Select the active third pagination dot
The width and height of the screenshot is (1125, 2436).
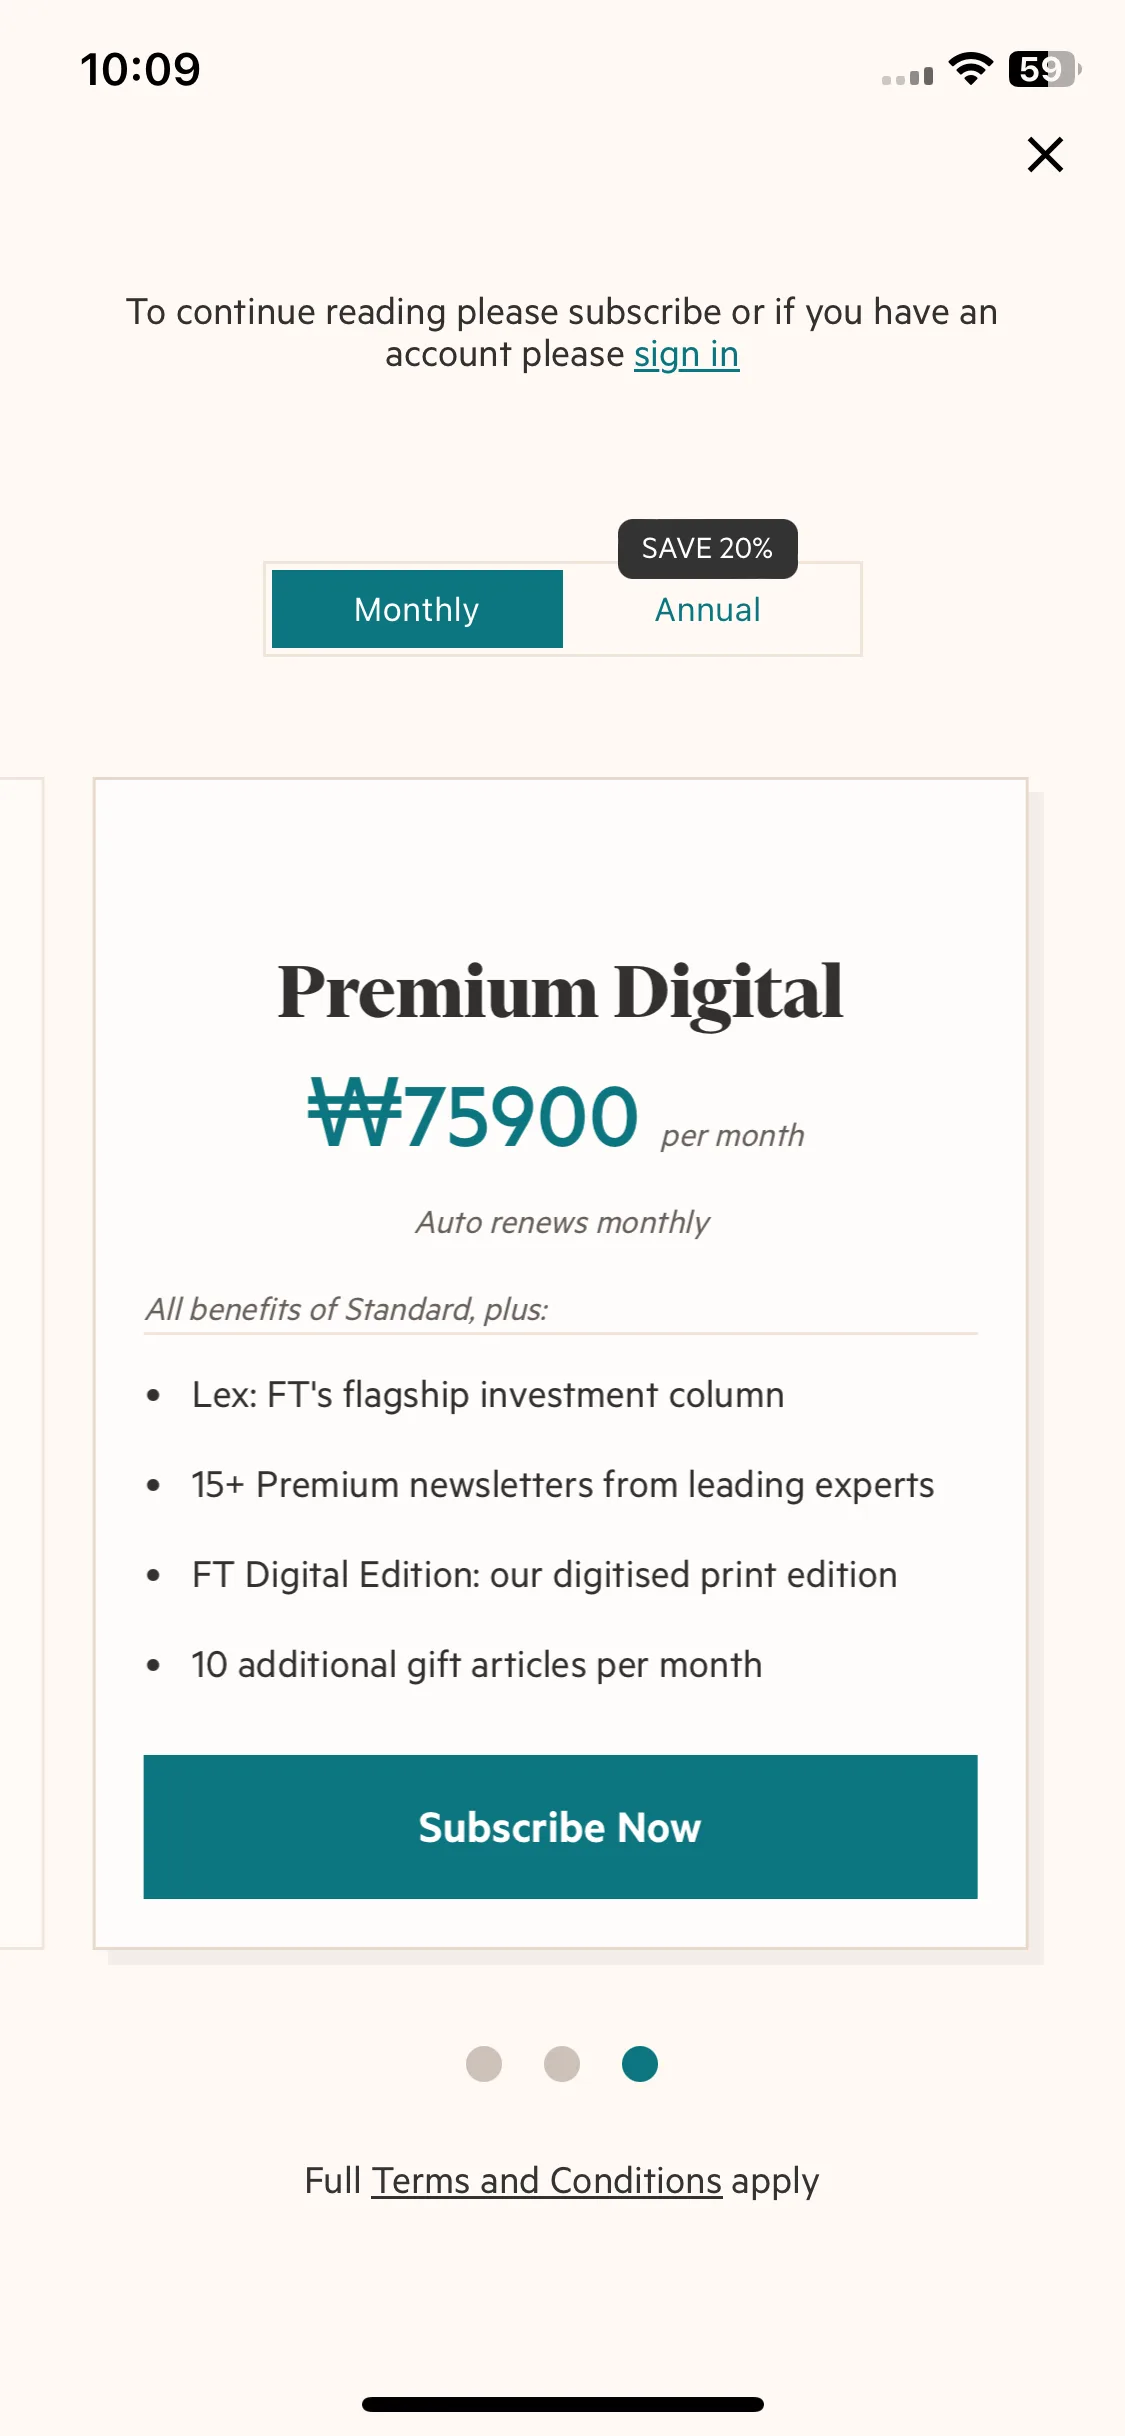tap(640, 2064)
